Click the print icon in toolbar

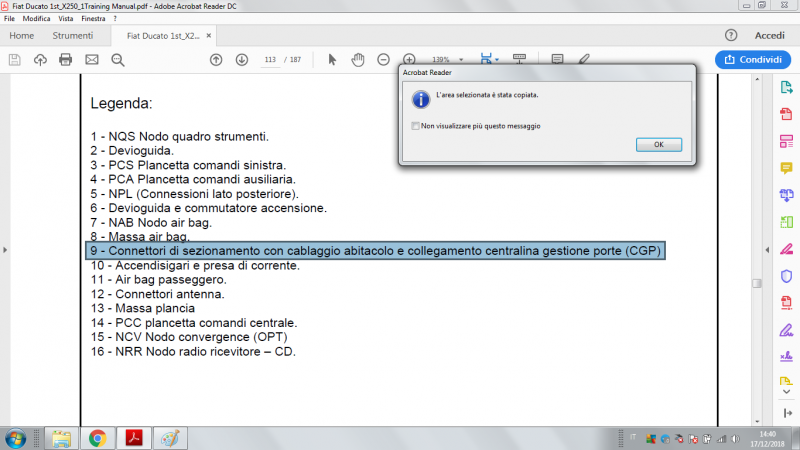click(x=66, y=60)
